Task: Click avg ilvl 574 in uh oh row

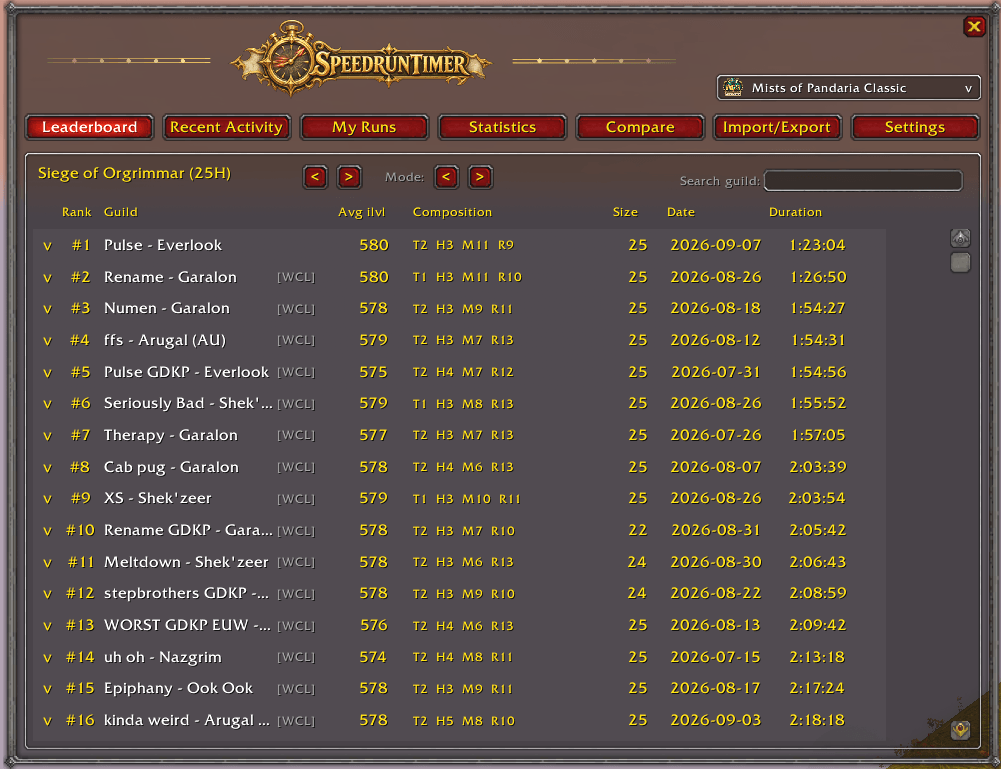Action: pos(373,657)
